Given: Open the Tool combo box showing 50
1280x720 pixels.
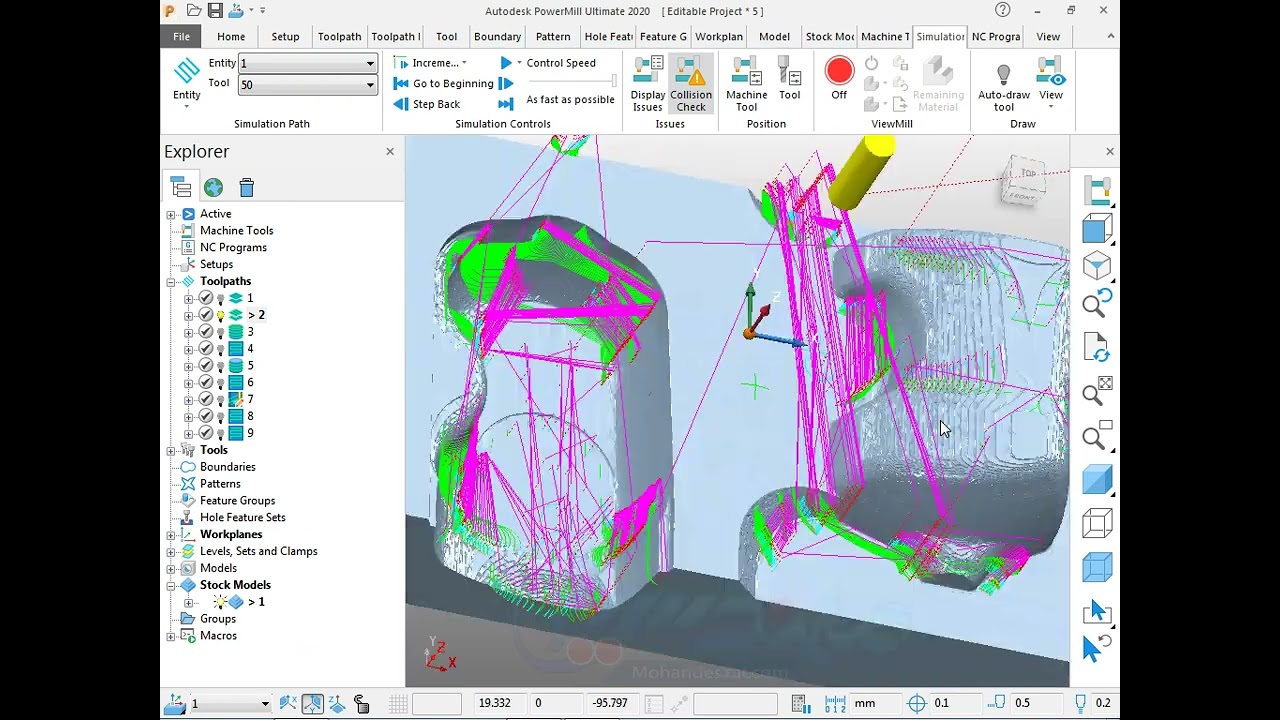Looking at the screenshot, I should click(x=307, y=85).
